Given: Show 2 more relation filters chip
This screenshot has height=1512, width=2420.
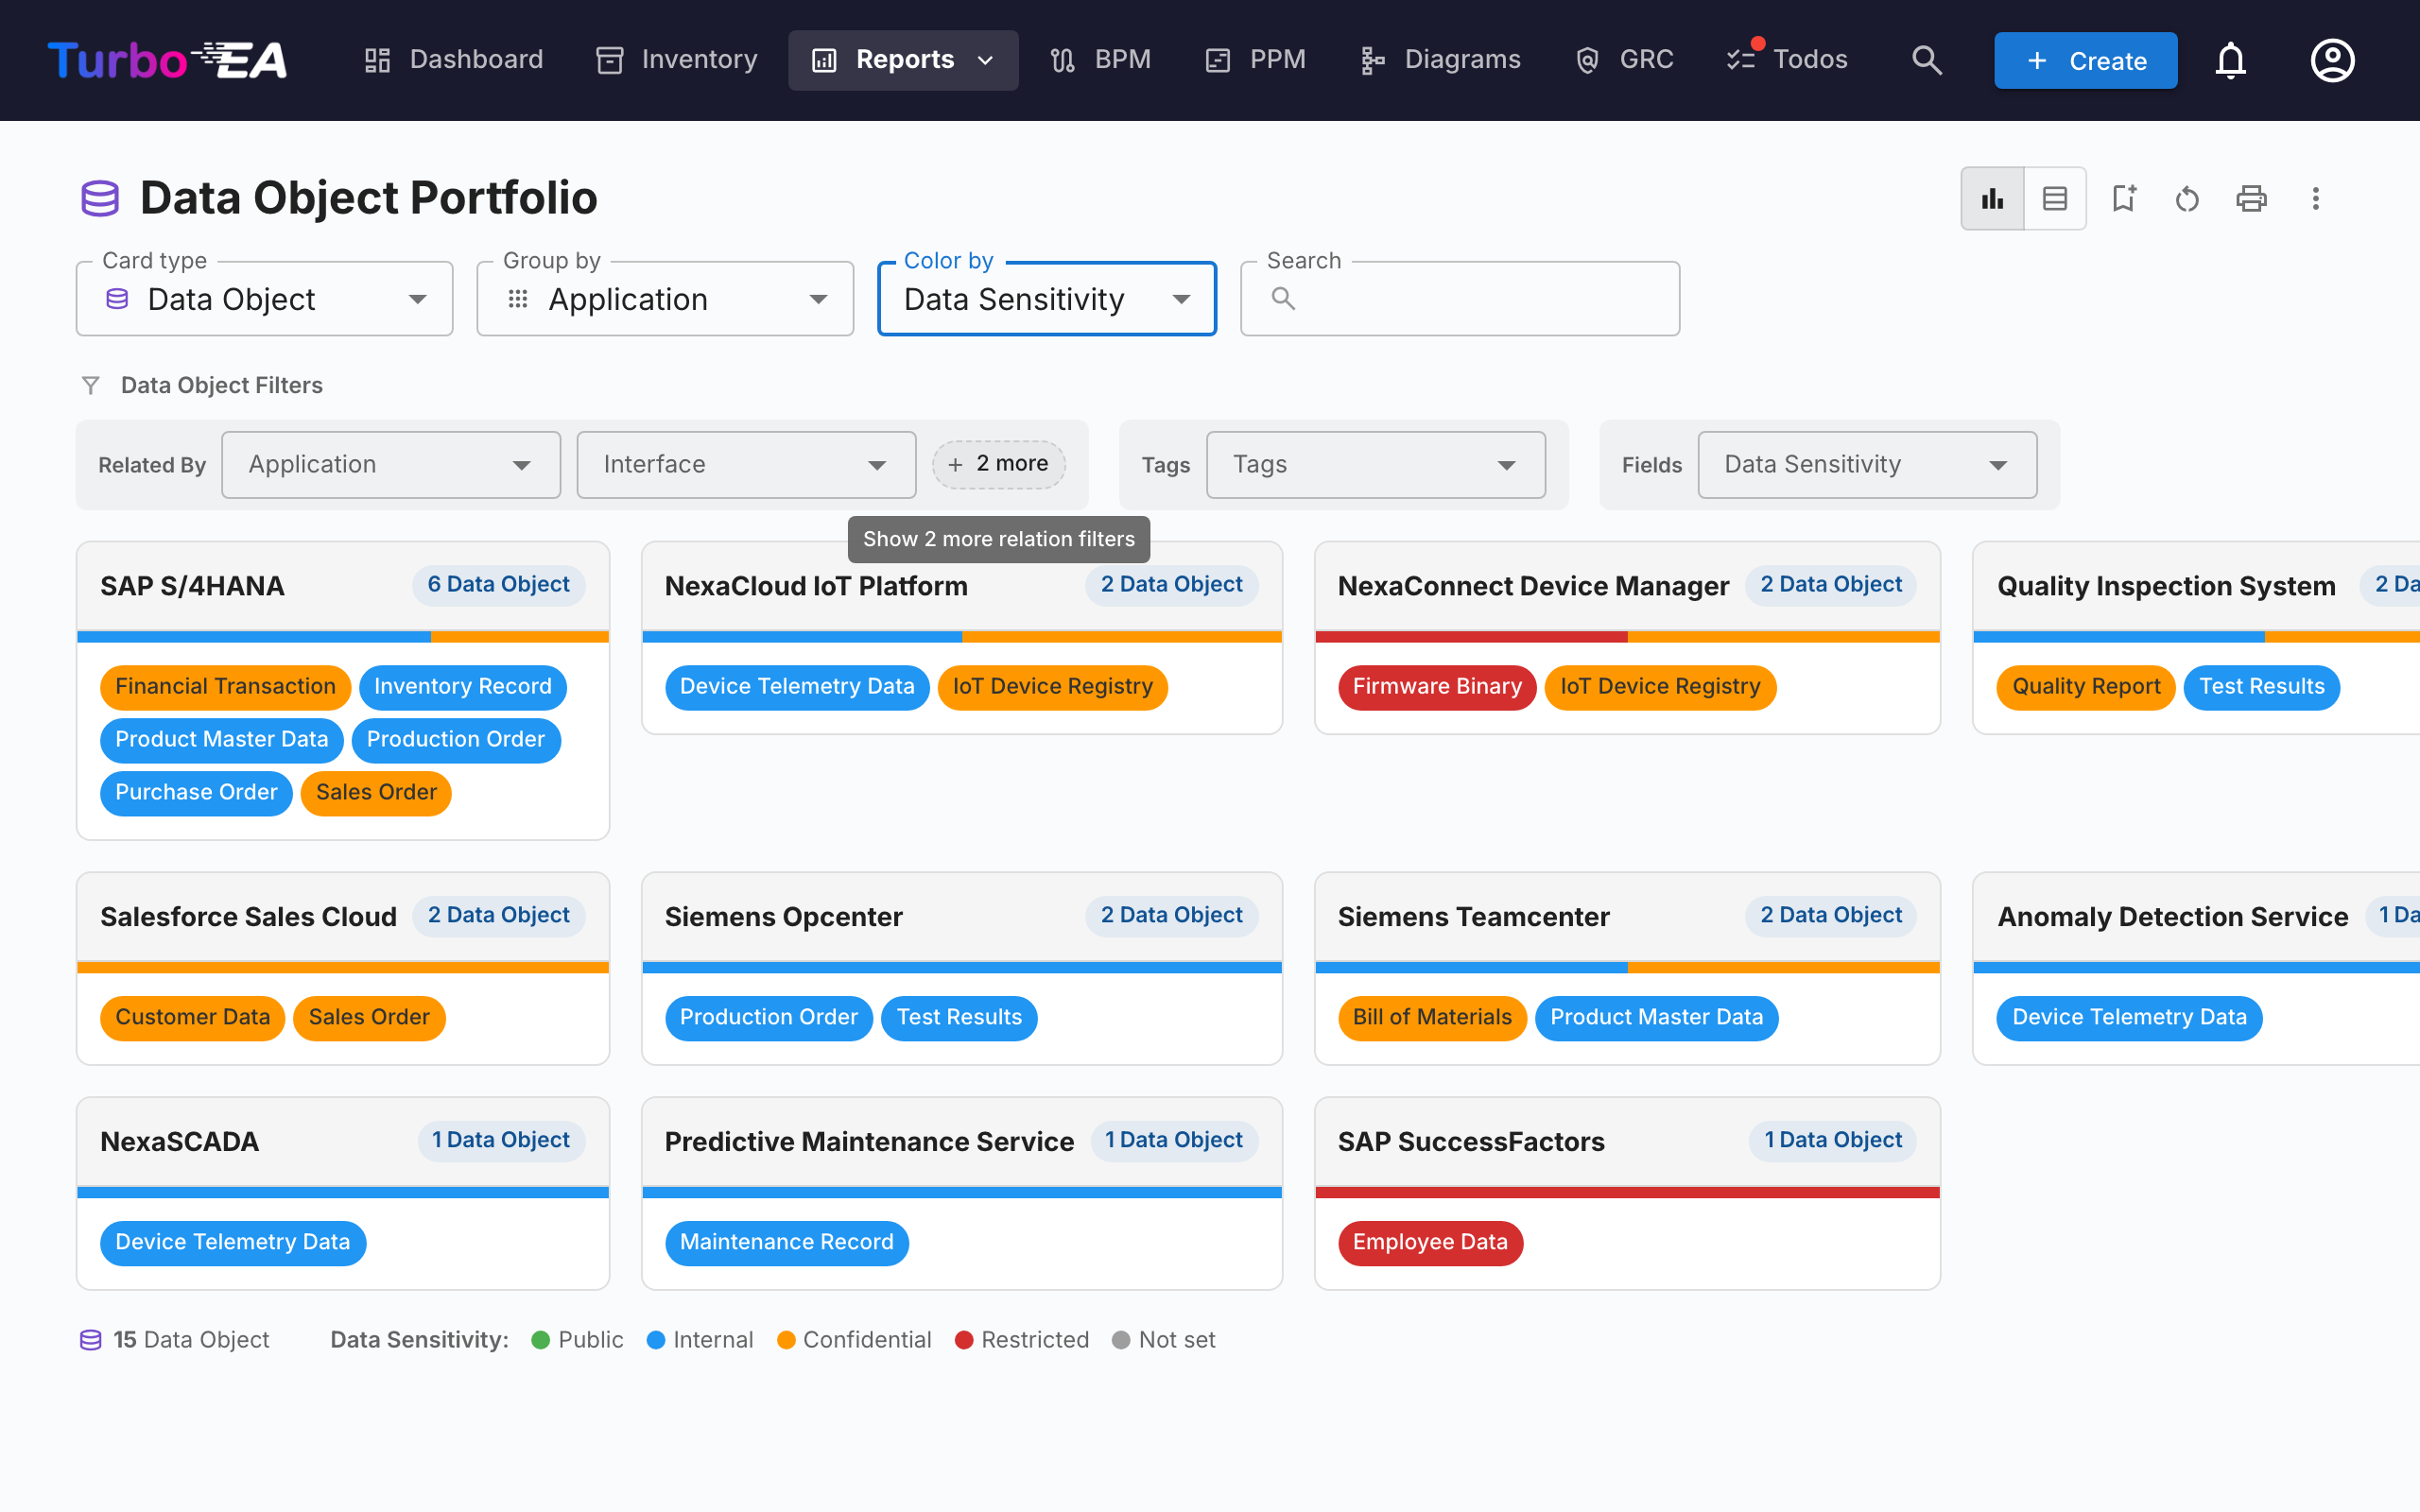Looking at the screenshot, I should tap(998, 464).
